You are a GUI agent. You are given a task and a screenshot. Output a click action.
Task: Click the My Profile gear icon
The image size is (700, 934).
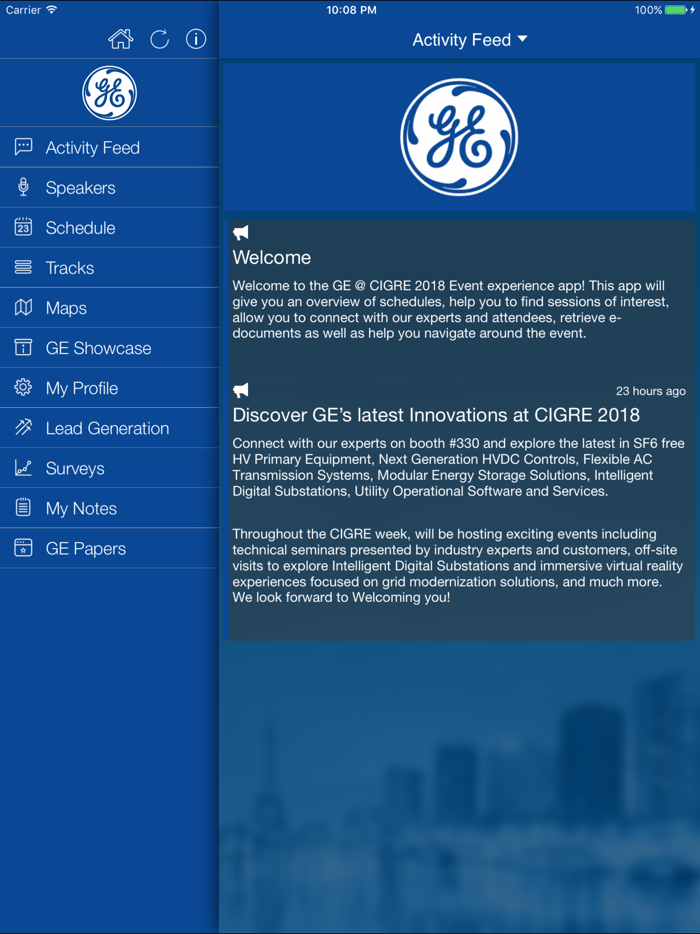point(23,387)
